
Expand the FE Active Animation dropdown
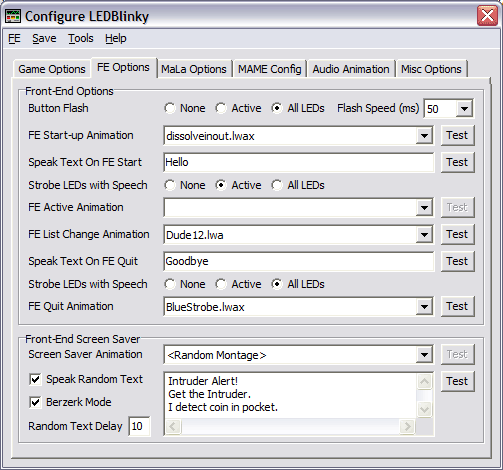424,208
